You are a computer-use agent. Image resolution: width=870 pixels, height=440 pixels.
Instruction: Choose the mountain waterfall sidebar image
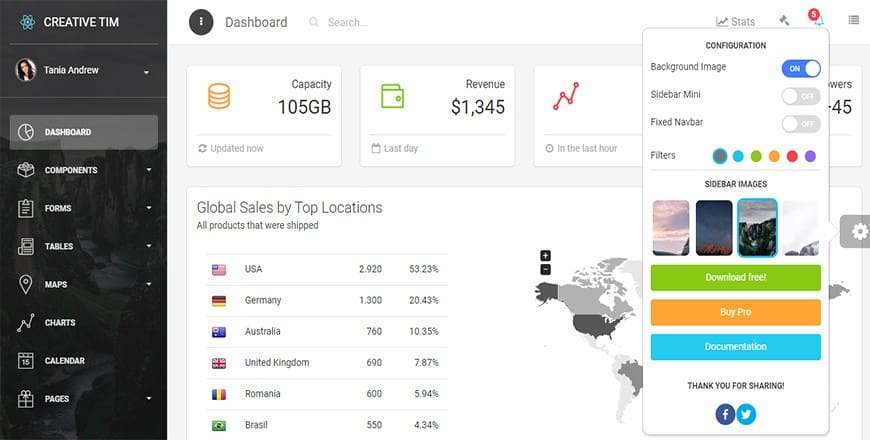point(757,228)
